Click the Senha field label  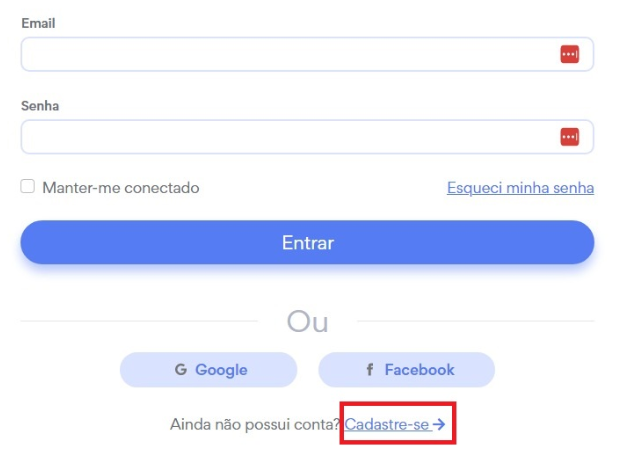click(42, 105)
